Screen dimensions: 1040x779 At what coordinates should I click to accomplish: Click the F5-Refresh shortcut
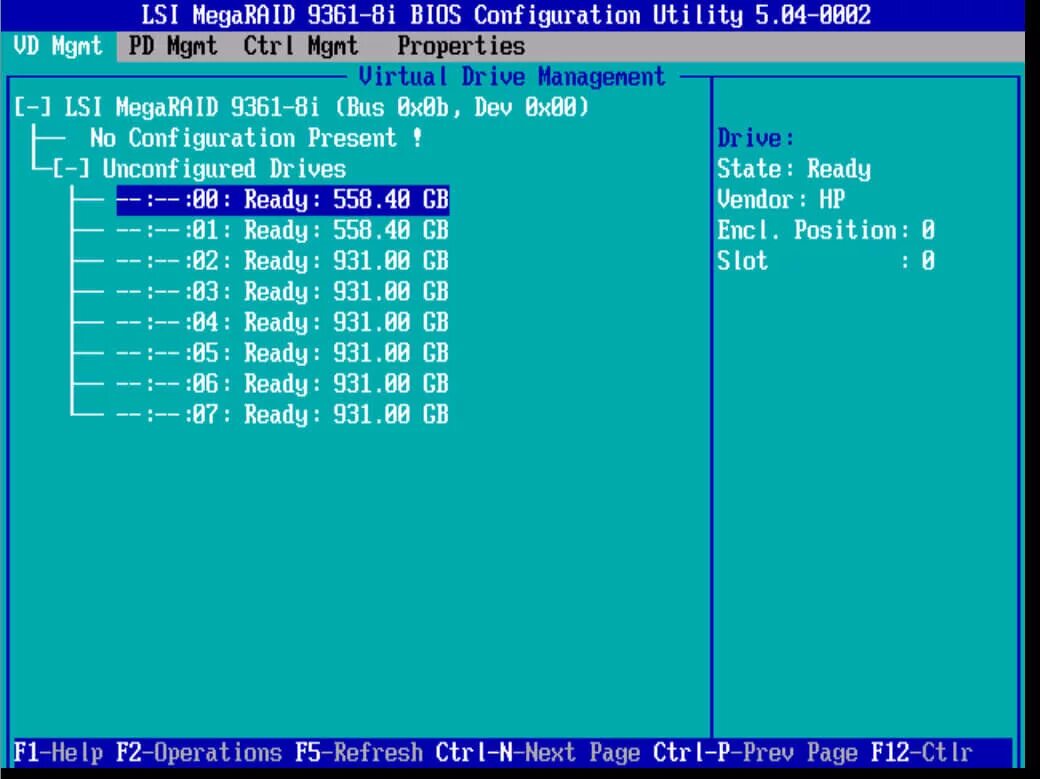coord(359,752)
